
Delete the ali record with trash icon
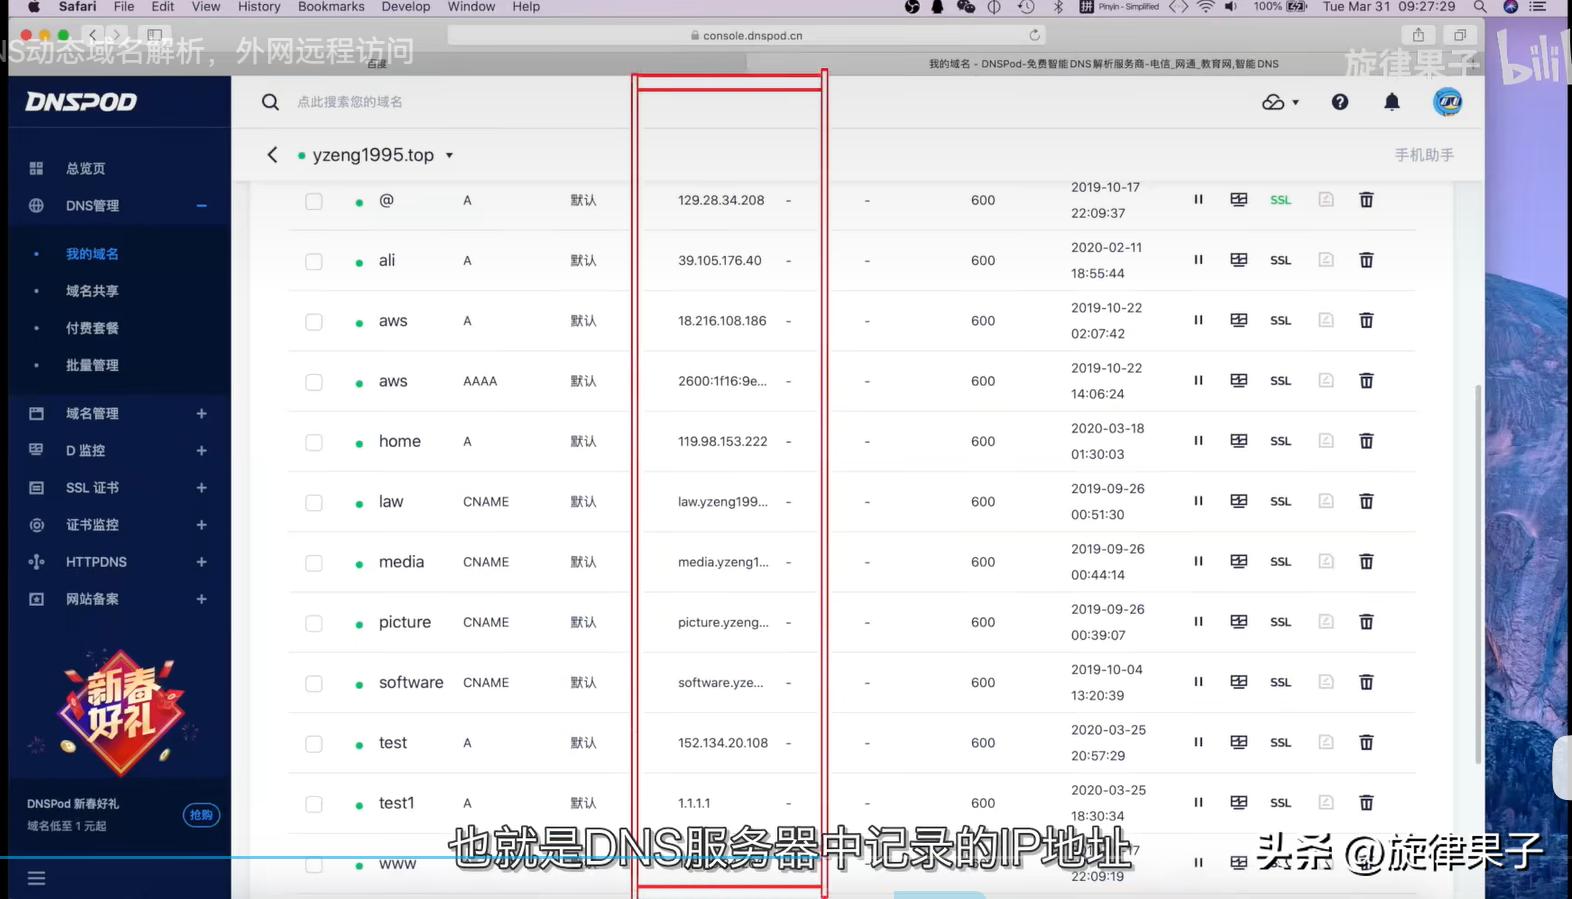click(x=1366, y=260)
